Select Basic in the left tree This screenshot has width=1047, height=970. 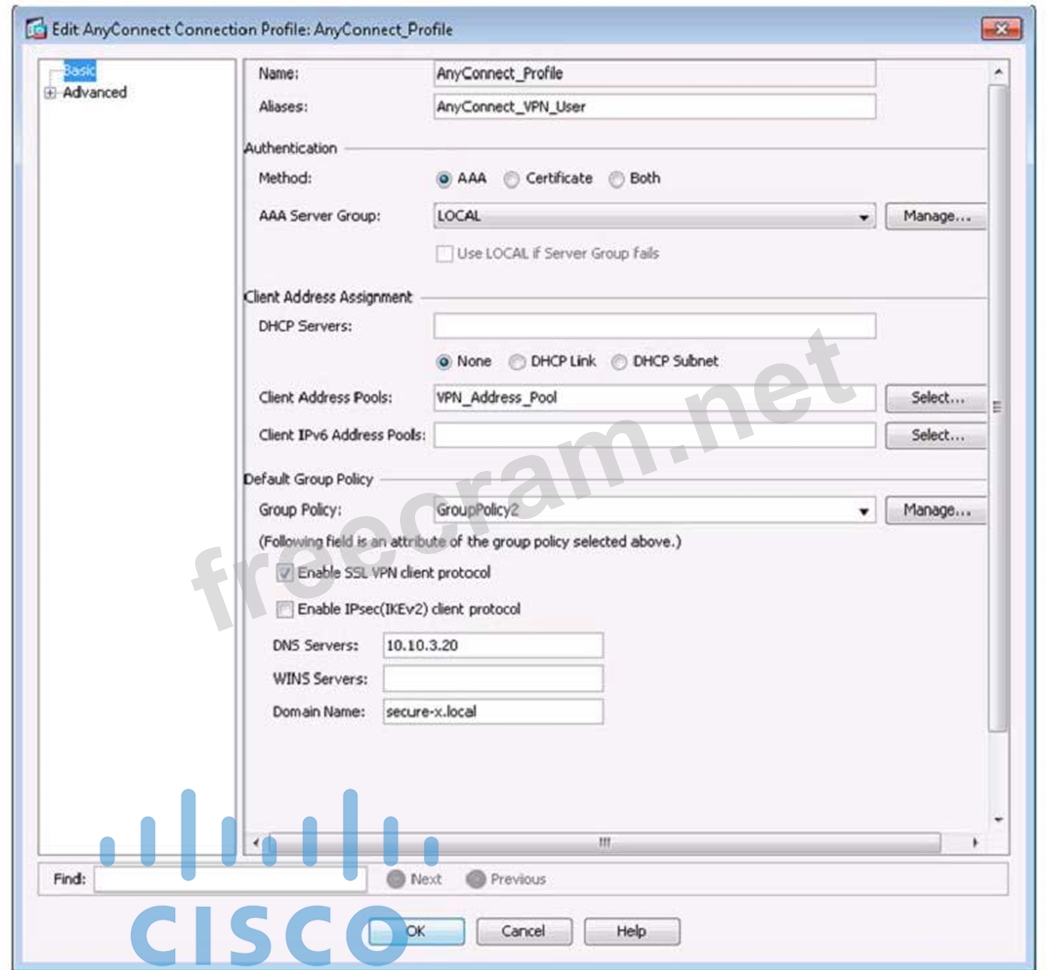pos(79,71)
